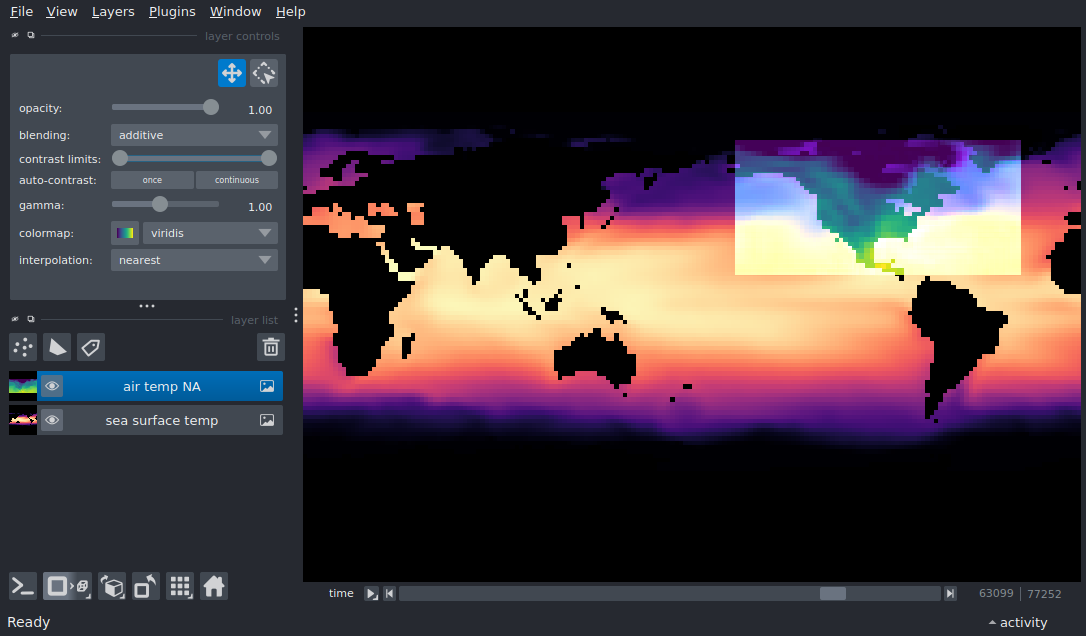Open the File menu
The width and height of the screenshot is (1086, 636).
click(21, 12)
